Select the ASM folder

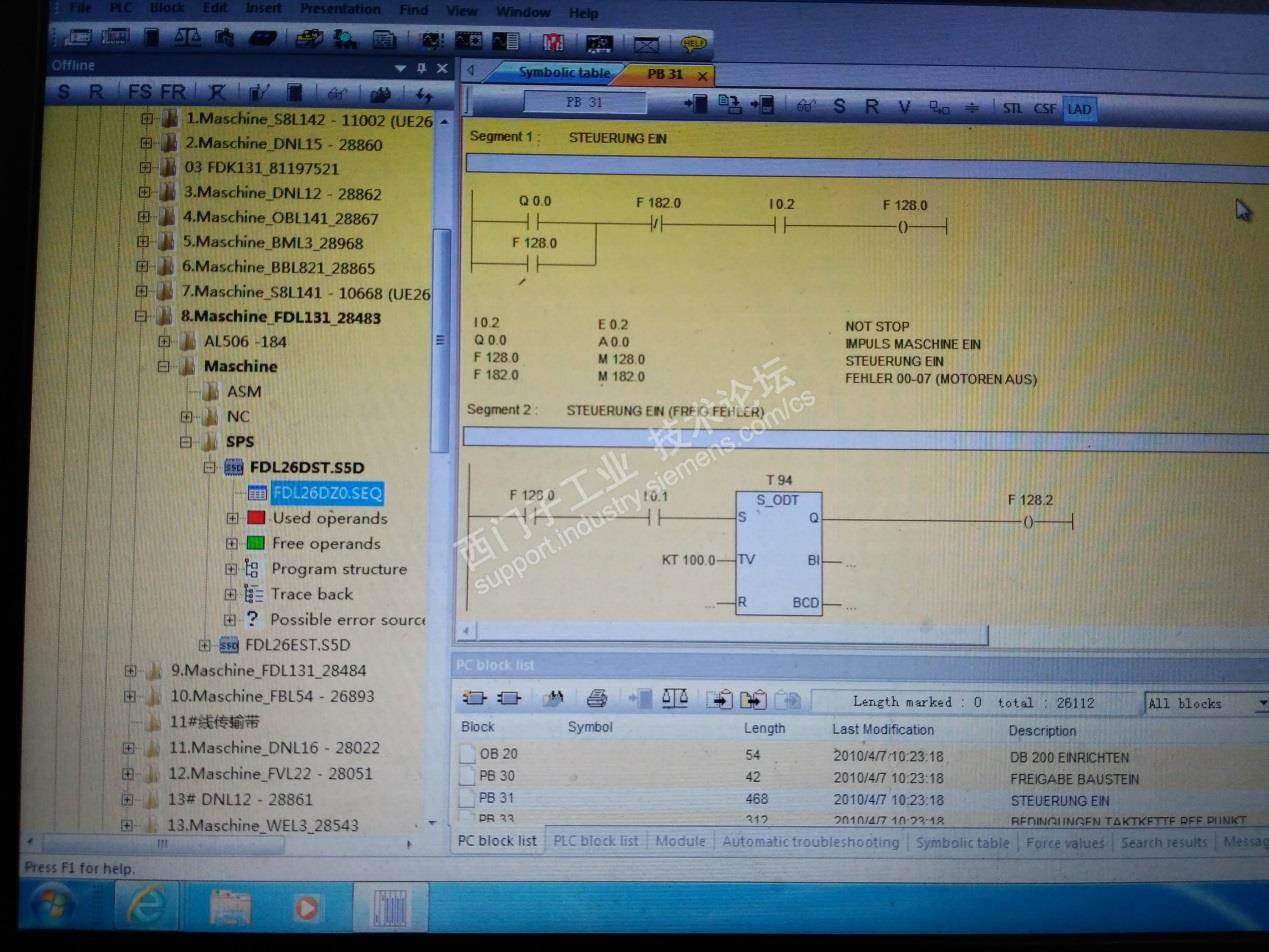[x=244, y=391]
